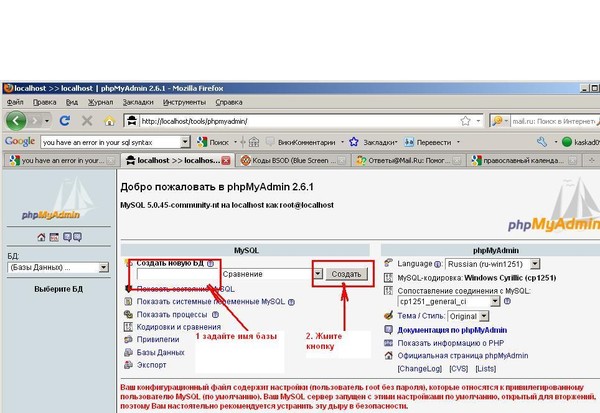This screenshot has width=600, height=413.
Task: Open Показать информацию о PHP link
Action: tap(451, 343)
